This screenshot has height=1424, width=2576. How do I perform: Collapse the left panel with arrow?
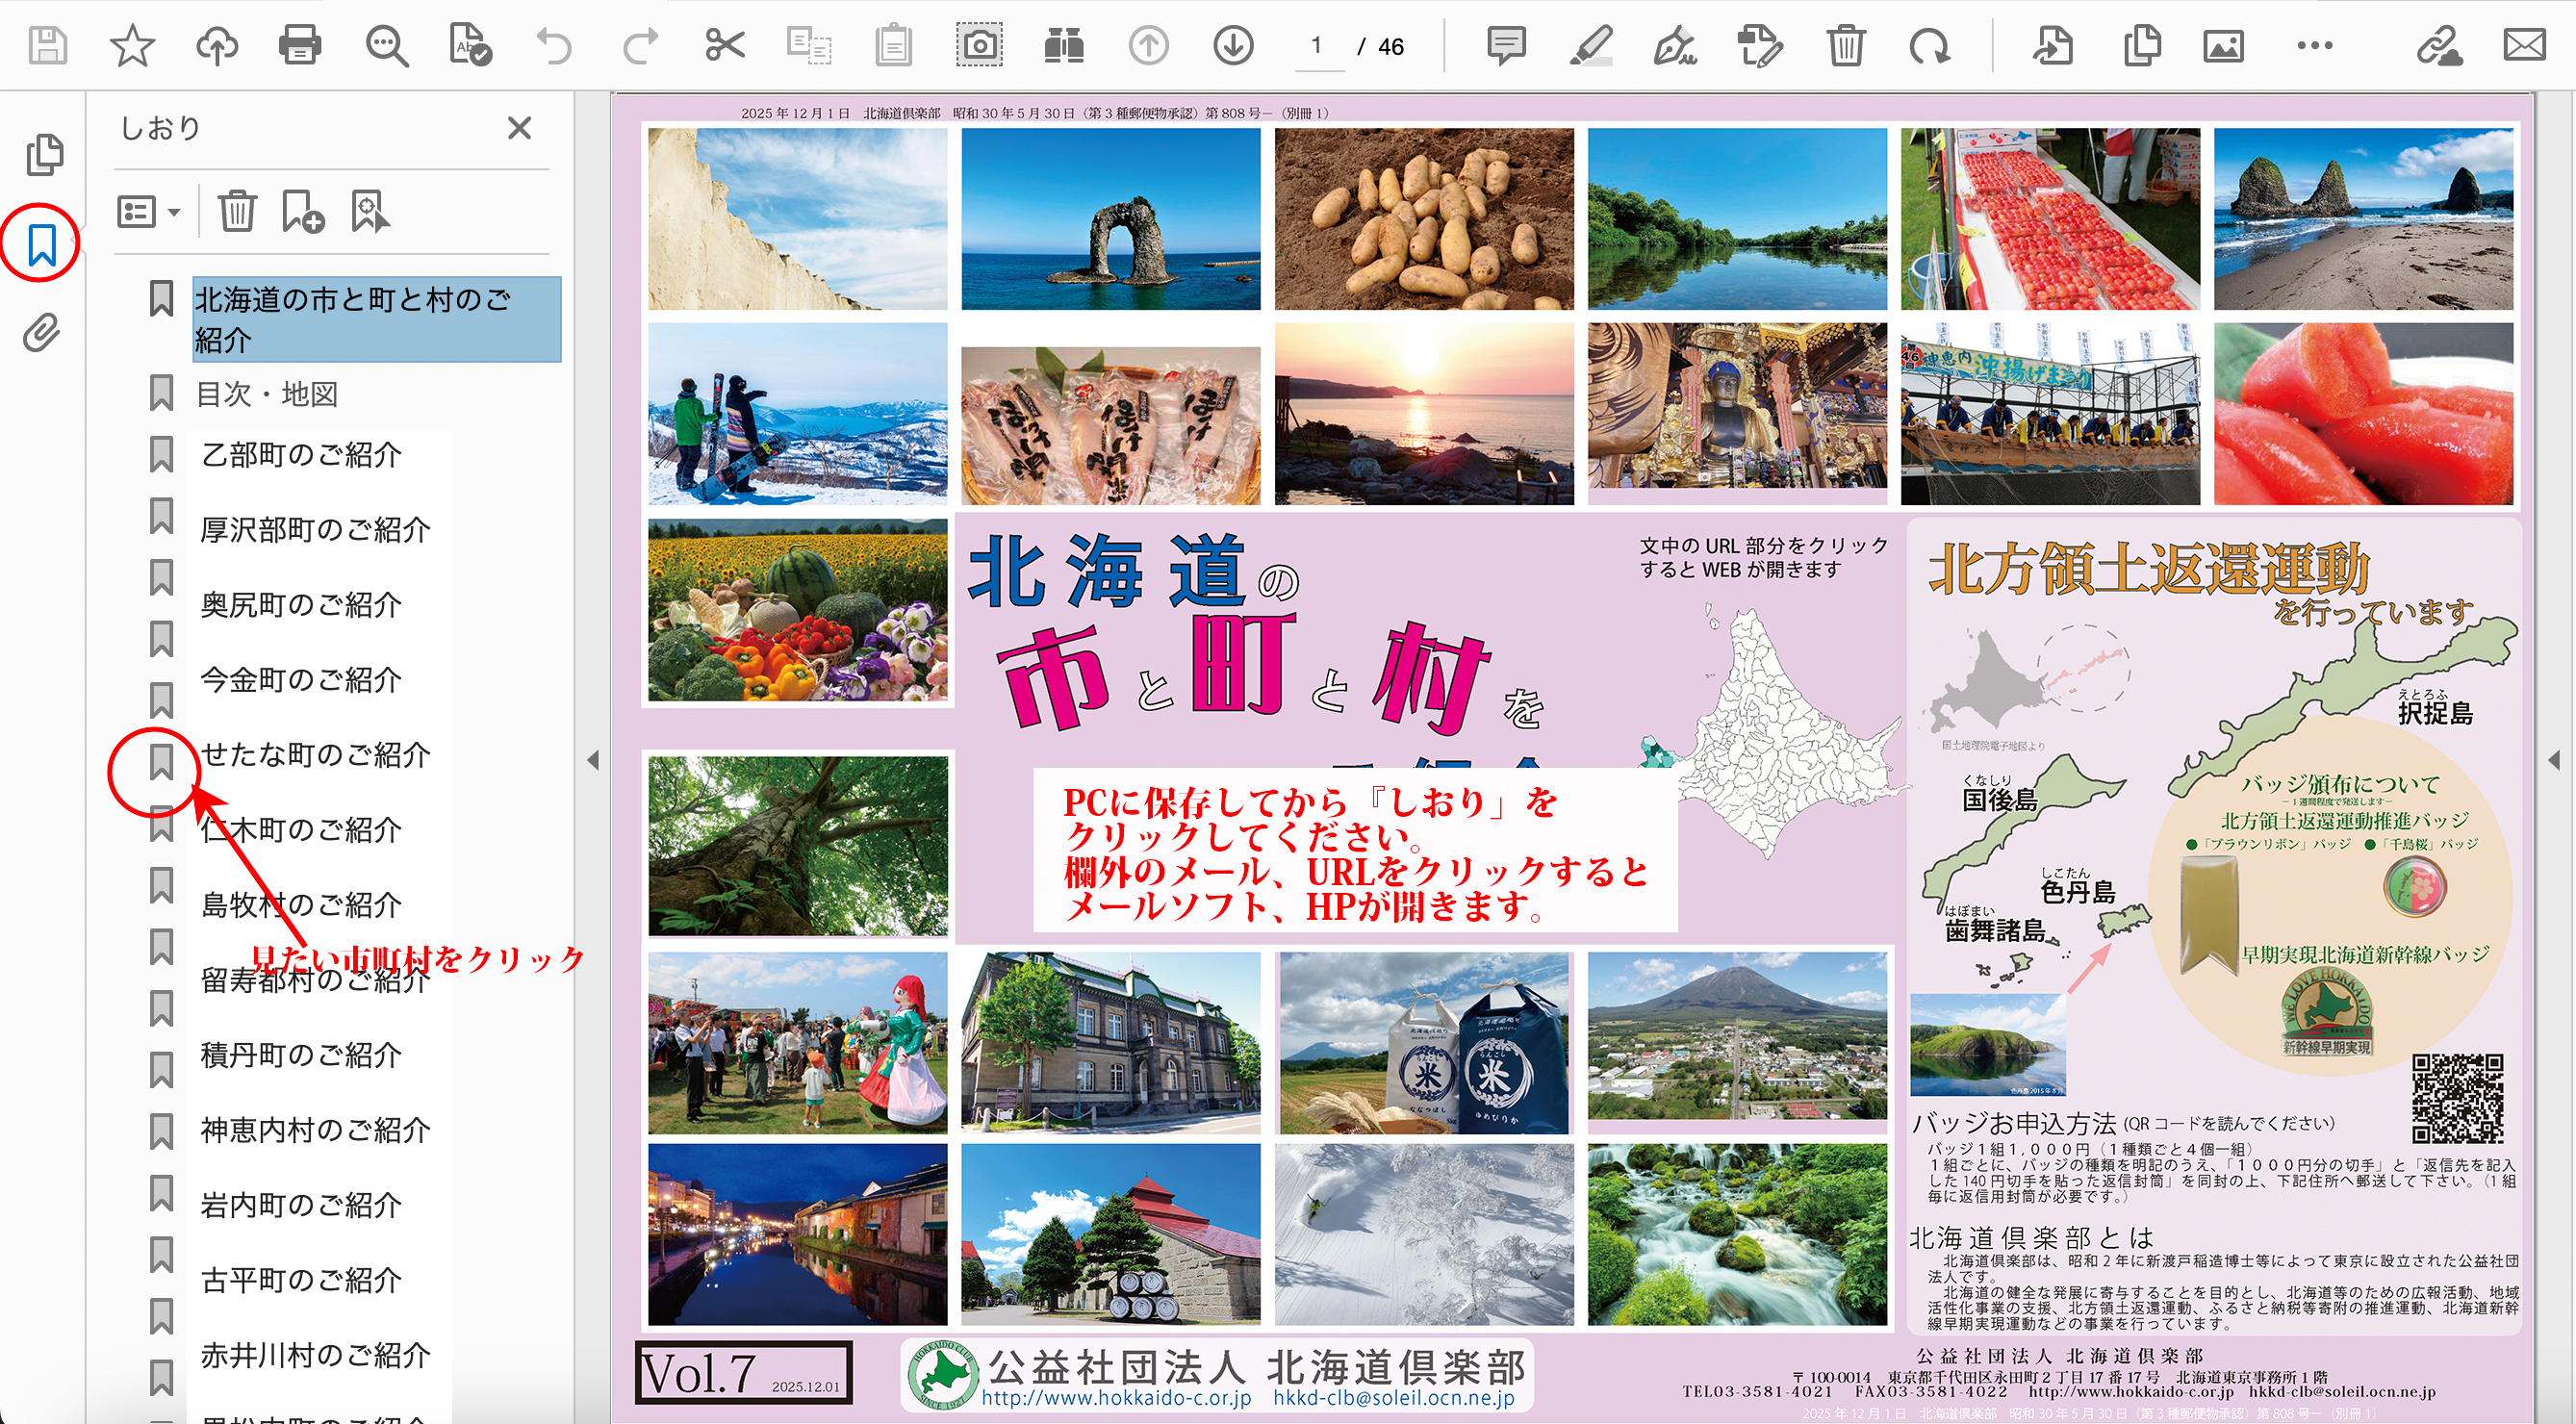(x=593, y=760)
